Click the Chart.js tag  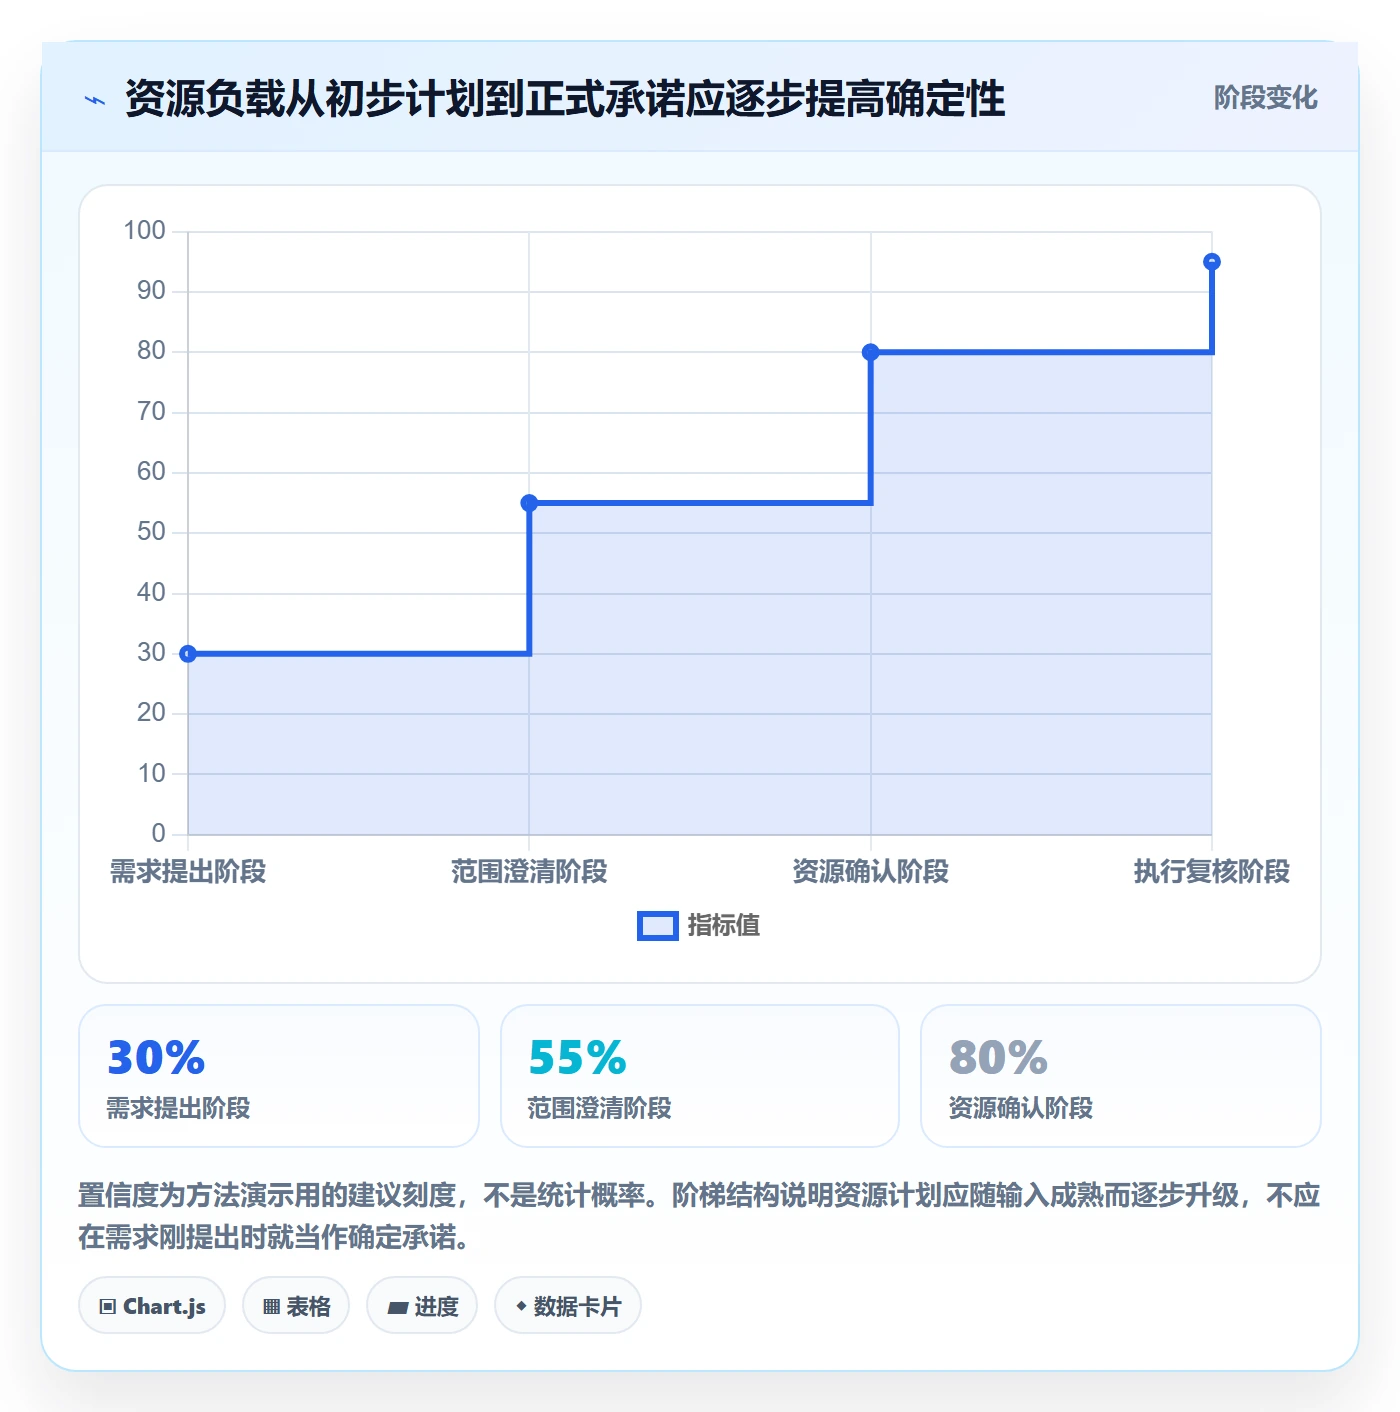pos(152,1306)
